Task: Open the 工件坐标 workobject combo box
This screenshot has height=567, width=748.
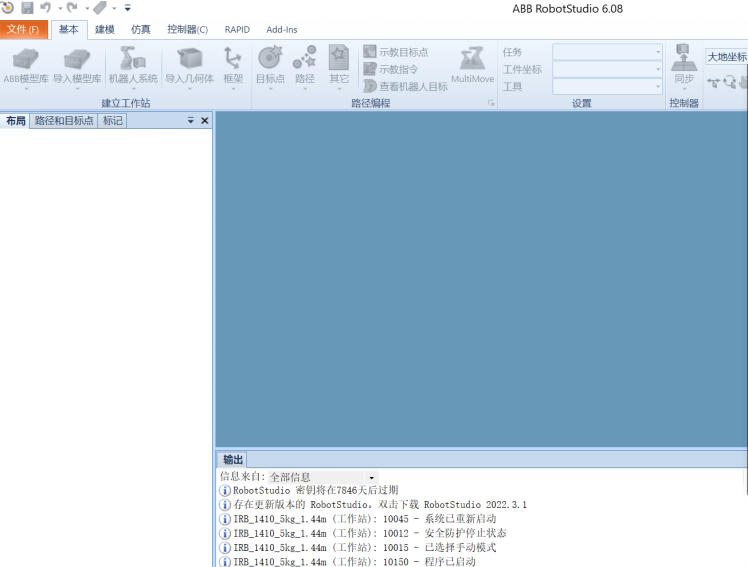Action: click(x=607, y=70)
